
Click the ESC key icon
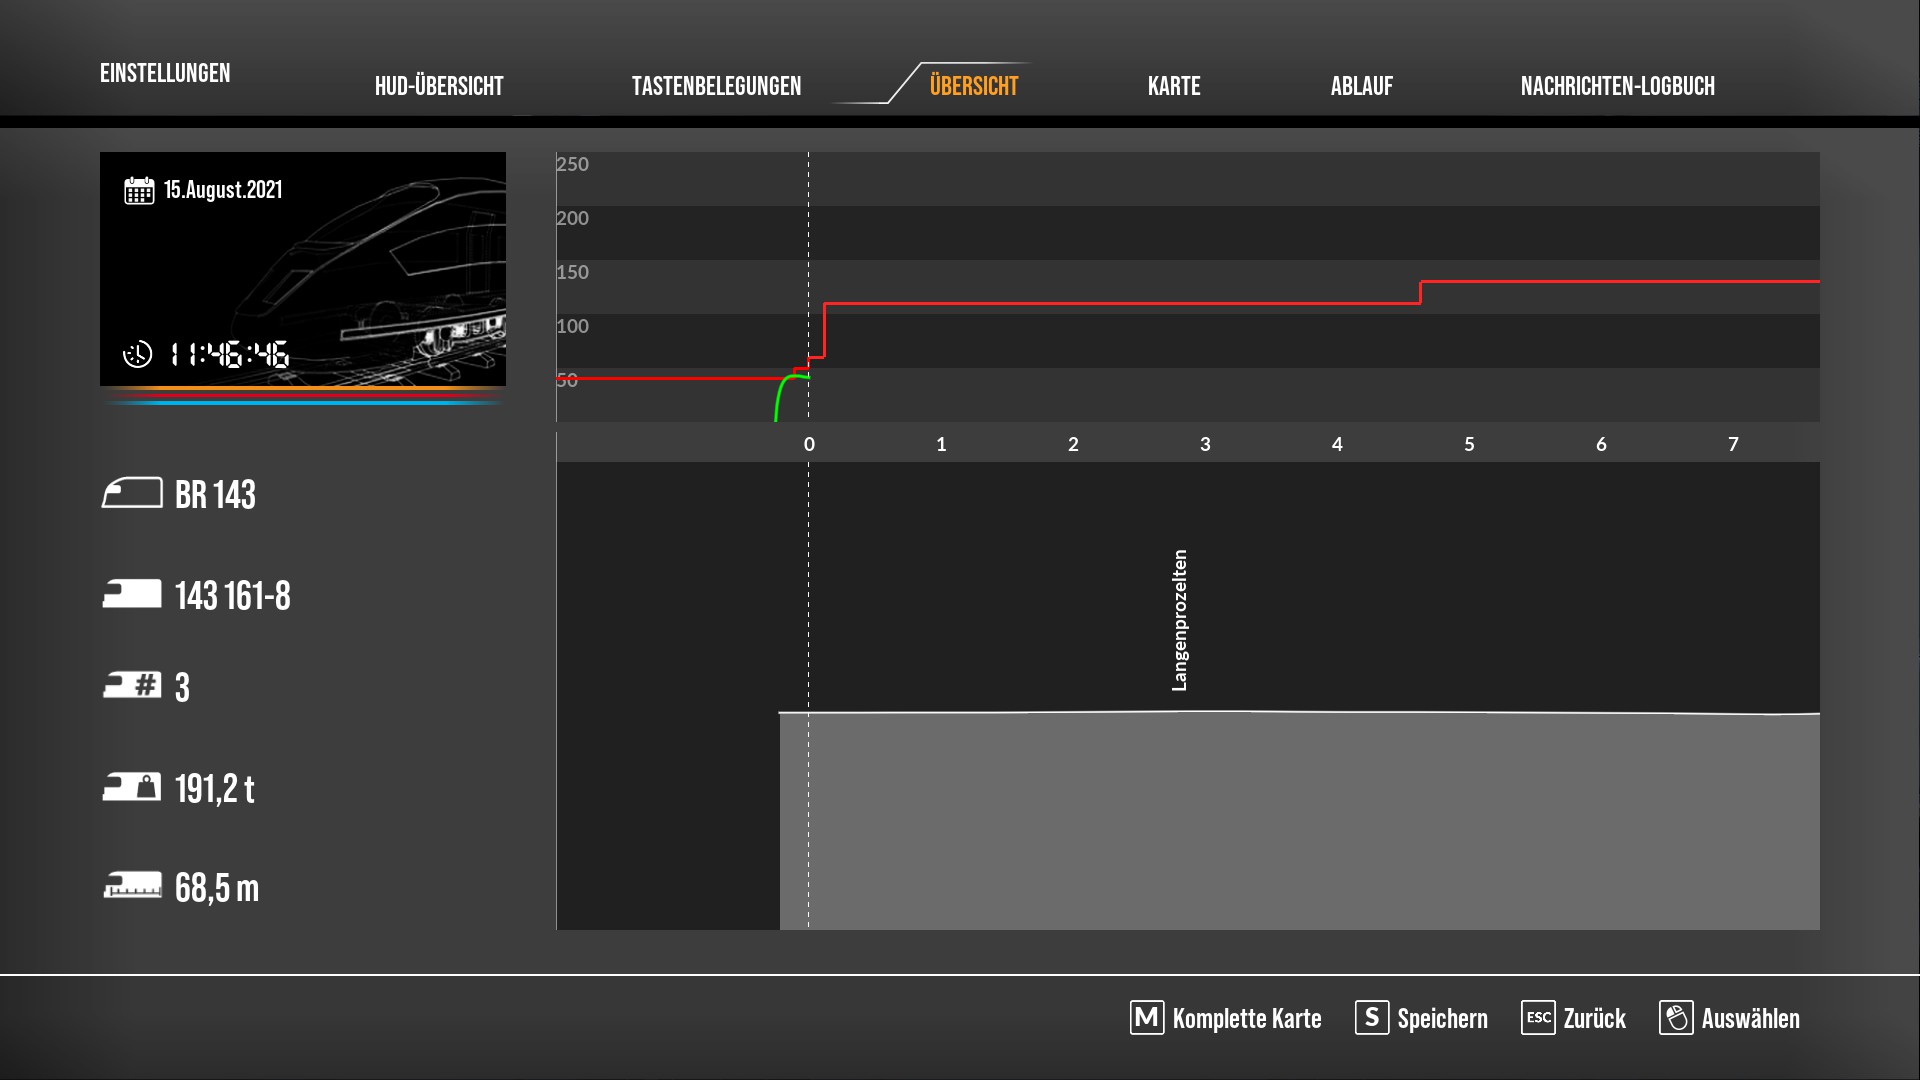point(1538,1018)
